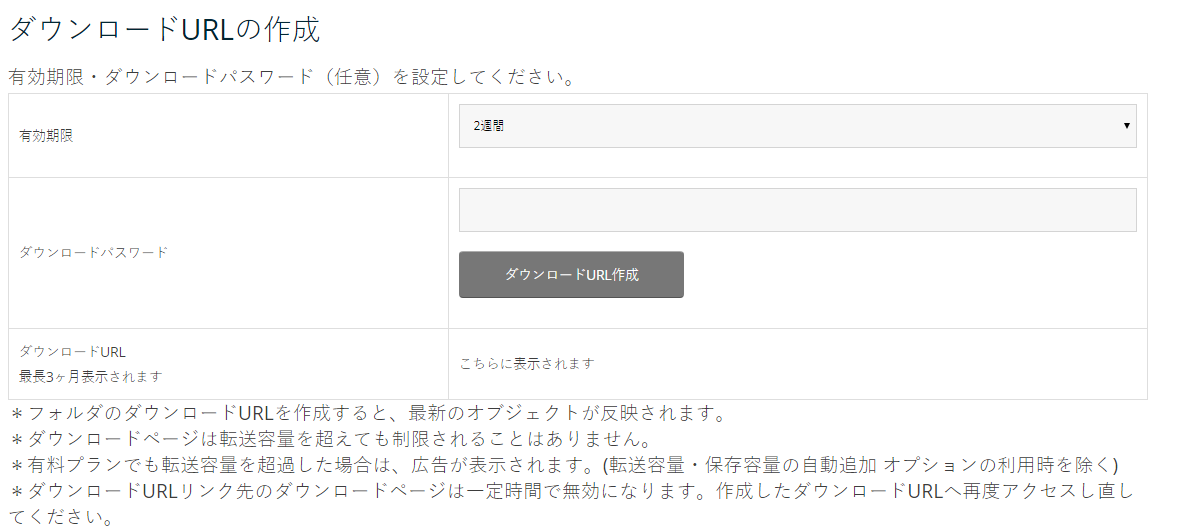Click the ダウンロードURL row label
This screenshot has width=1184, height=527.
tap(72, 351)
